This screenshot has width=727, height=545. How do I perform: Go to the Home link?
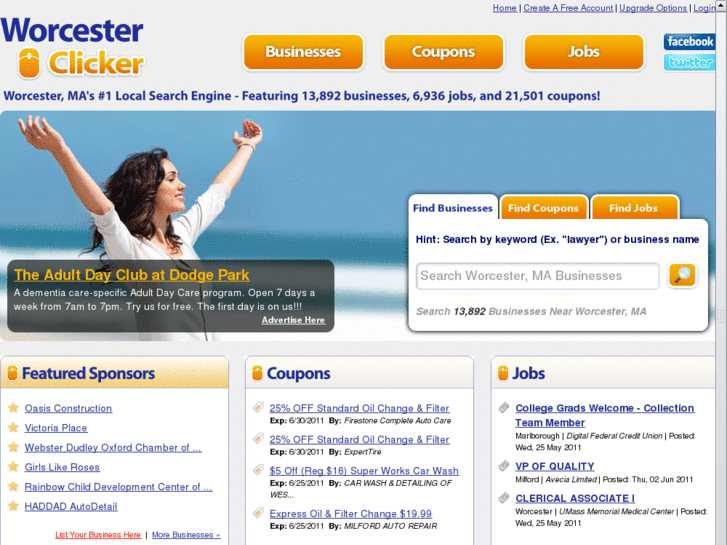[504, 8]
